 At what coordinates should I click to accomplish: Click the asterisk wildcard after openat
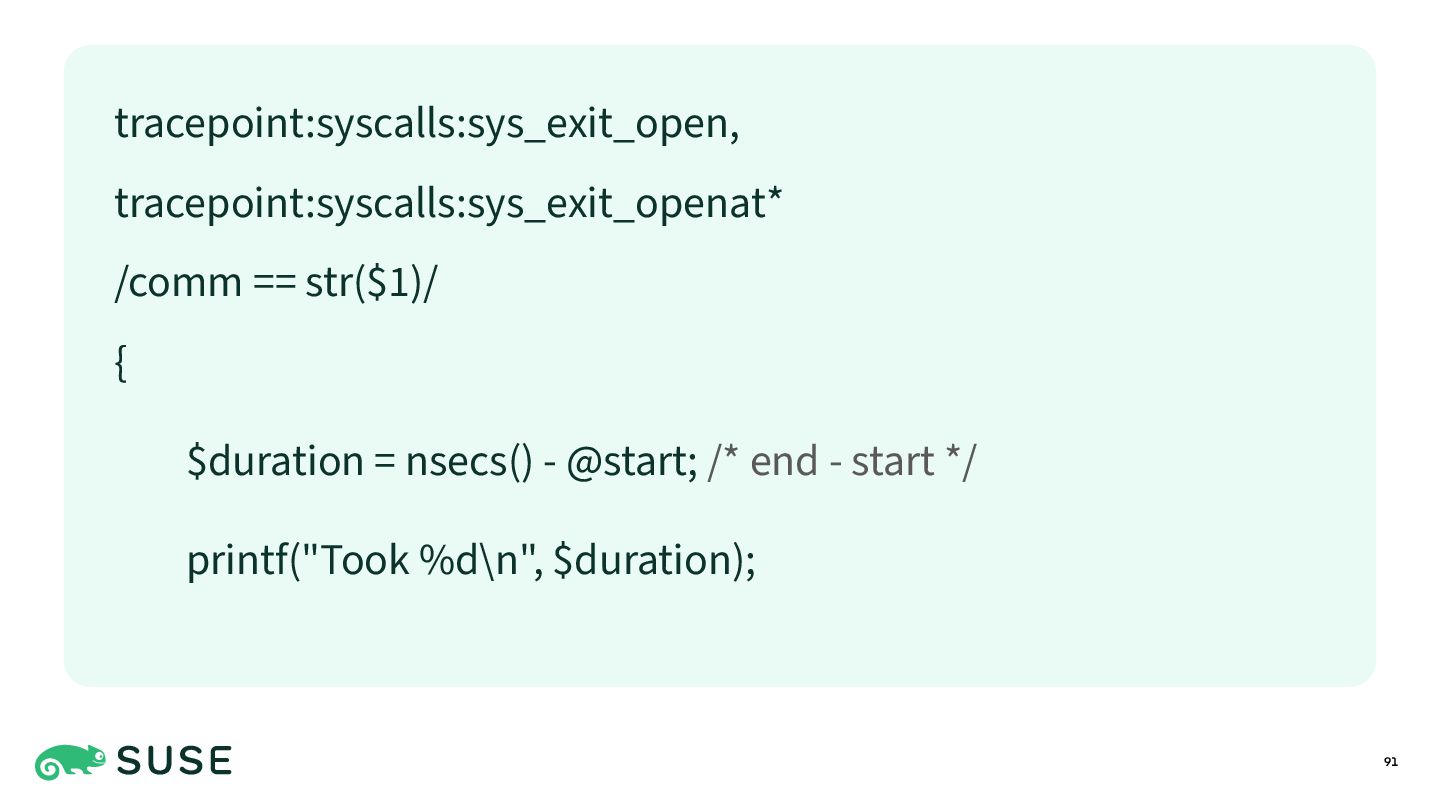pyautogui.click(x=774, y=195)
